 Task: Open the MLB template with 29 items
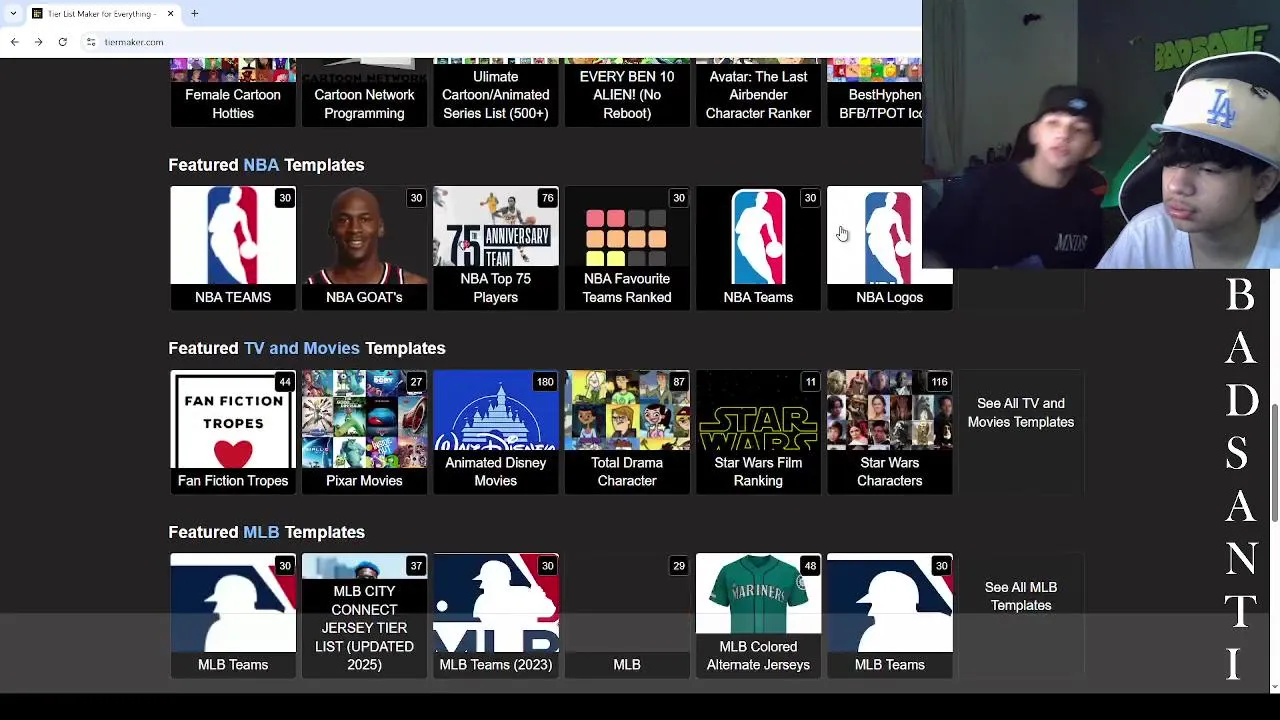tap(627, 616)
